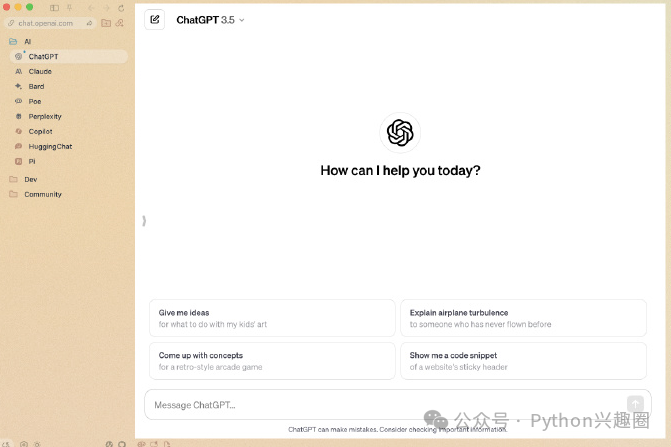Go back with the left arrow
This screenshot has height=447, width=671.
[x=91, y=8]
